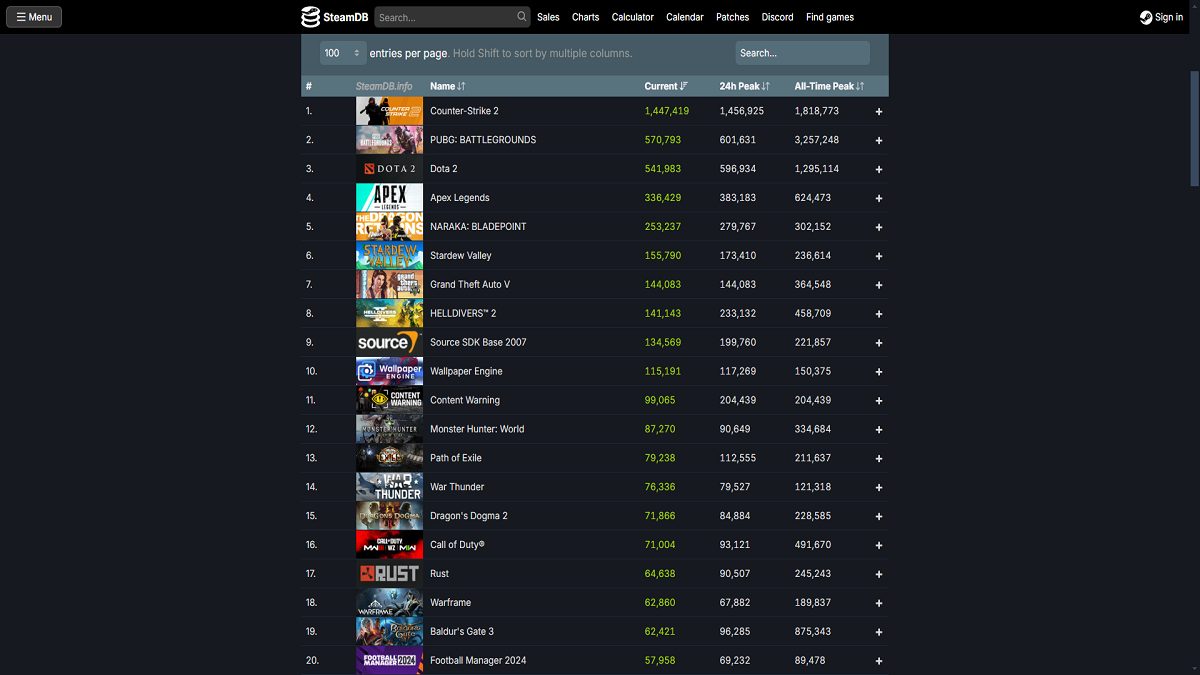The image size is (1200, 675).
Task: Open the Sales menu item
Action: pos(548,17)
